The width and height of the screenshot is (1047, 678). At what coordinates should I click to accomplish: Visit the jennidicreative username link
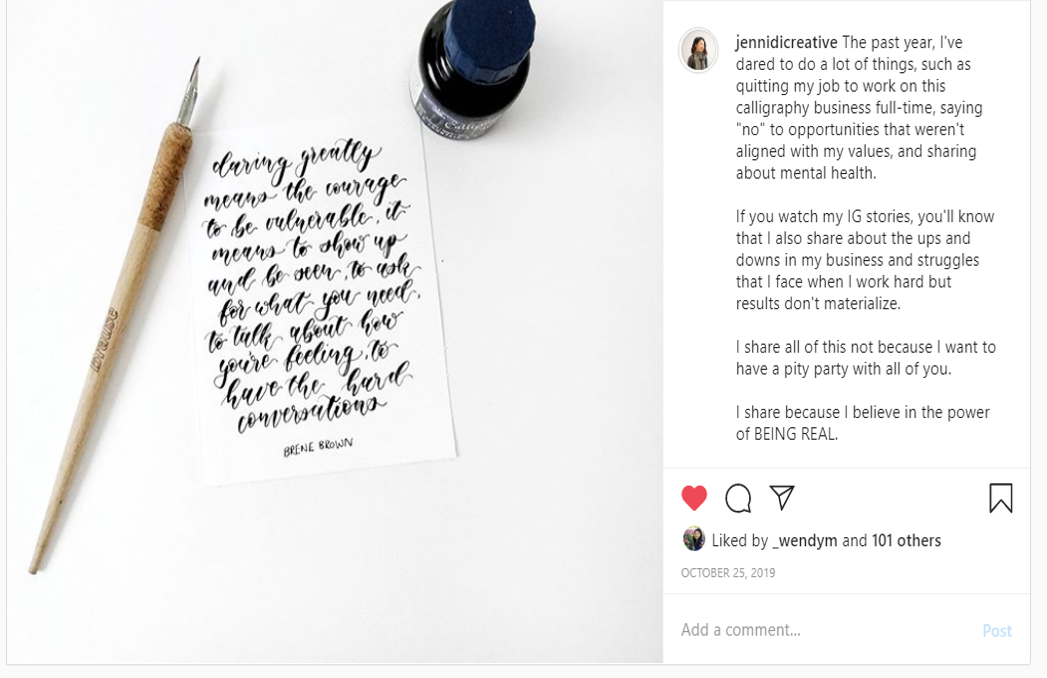click(x=786, y=43)
